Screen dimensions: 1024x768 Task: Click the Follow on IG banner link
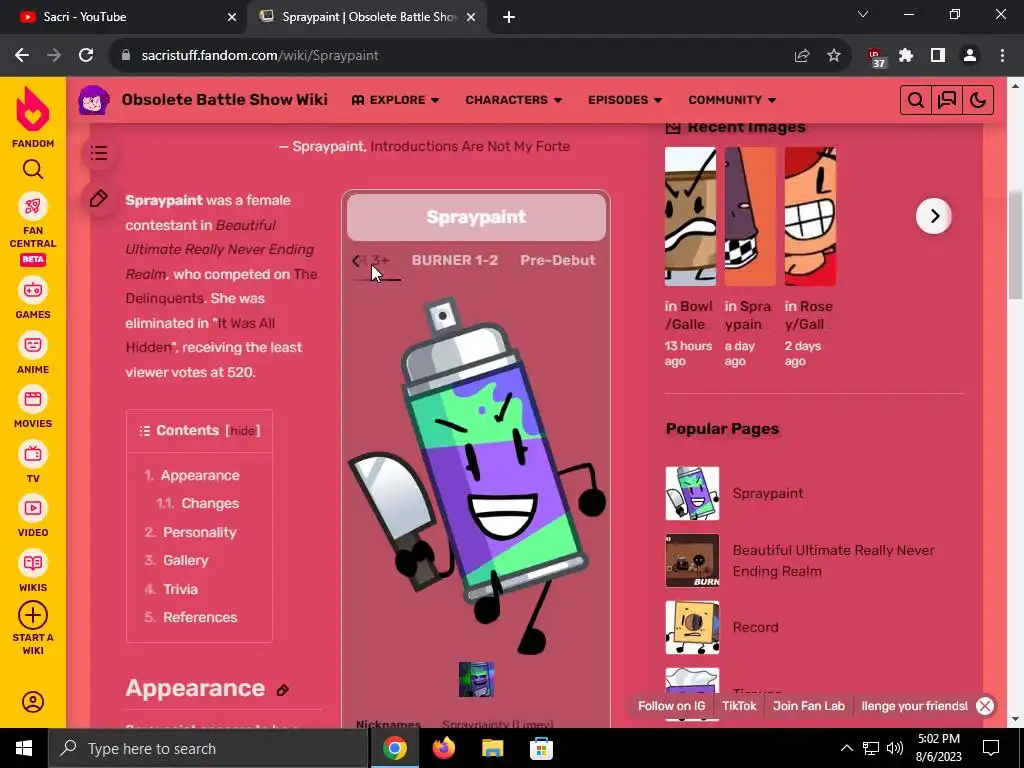pyautogui.click(x=671, y=706)
